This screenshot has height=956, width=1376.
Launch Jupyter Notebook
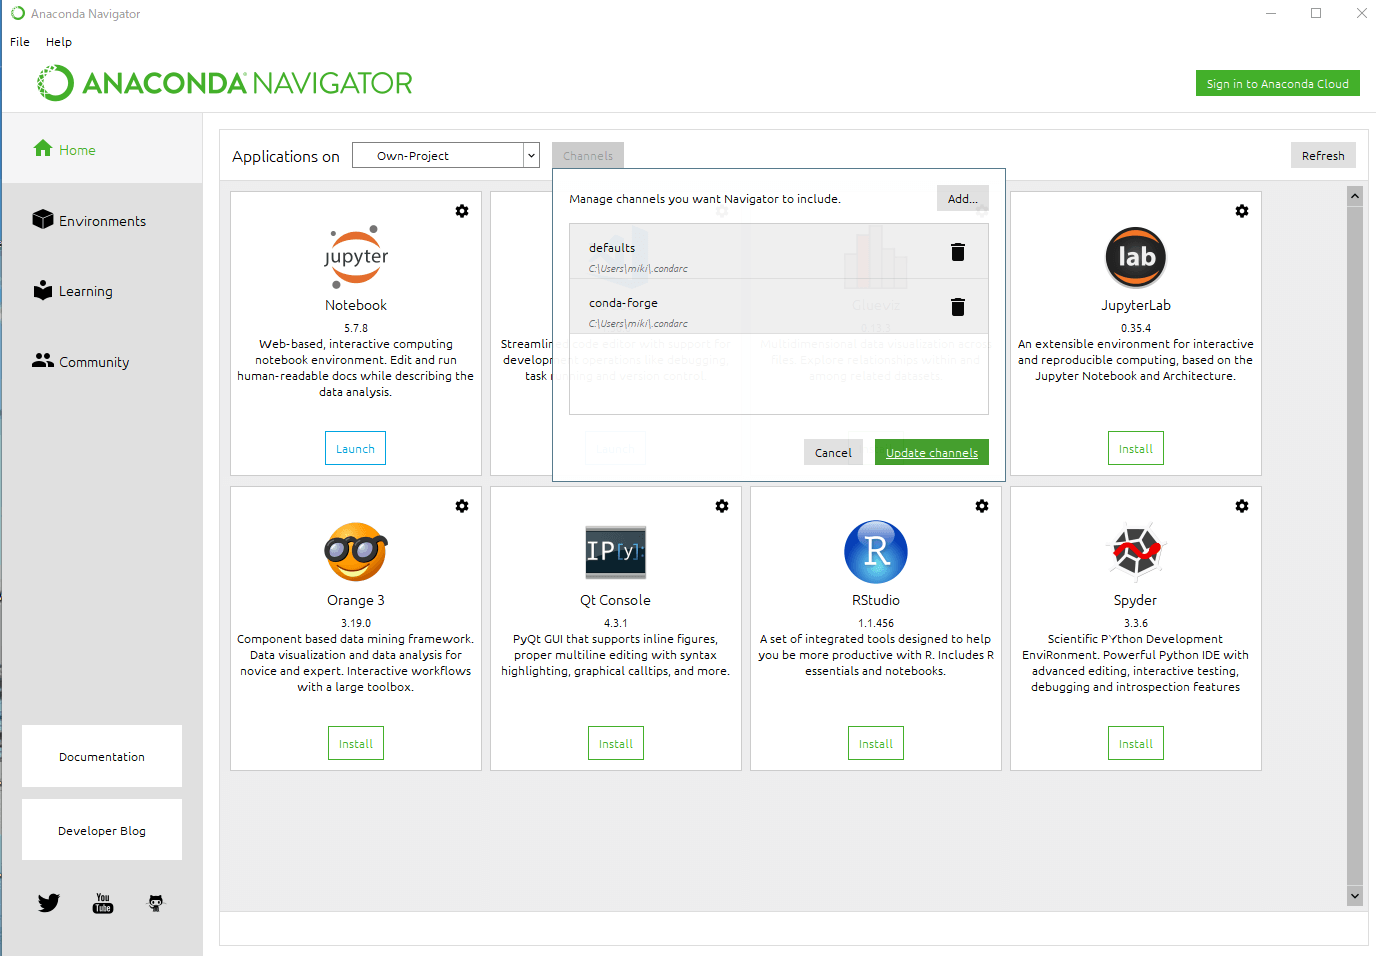click(x=355, y=448)
